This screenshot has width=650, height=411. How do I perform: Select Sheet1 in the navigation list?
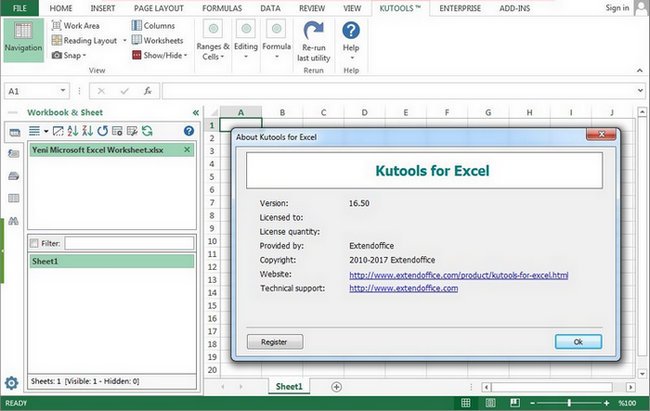pyautogui.click(x=111, y=261)
